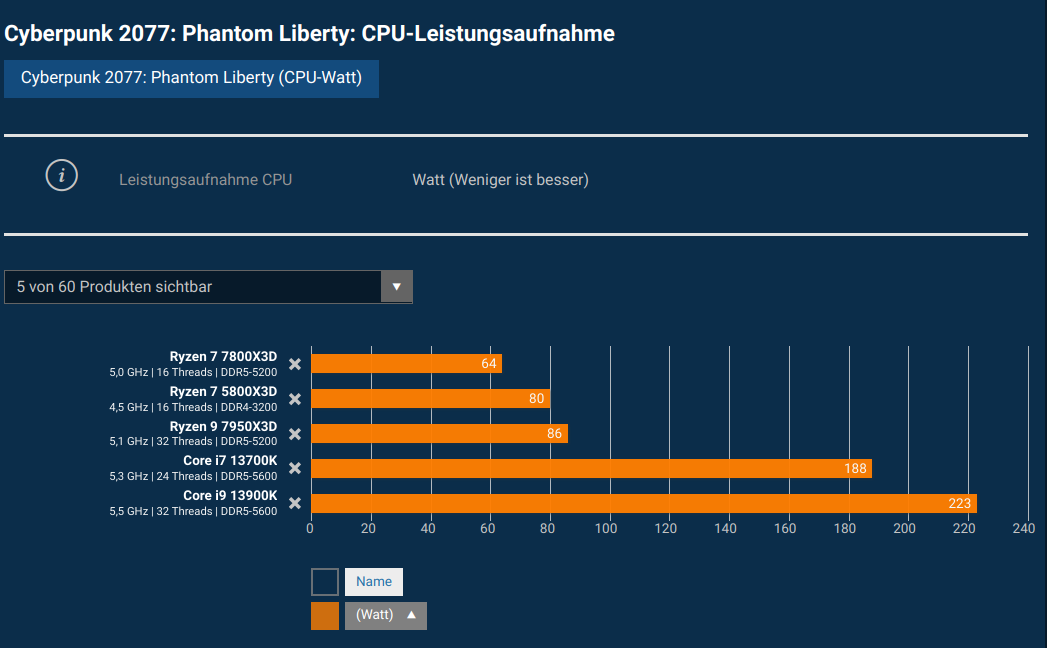Image resolution: width=1047 pixels, height=648 pixels.
Task: Open the '5 von 60 Produkten sichtbar' dropdown
Action: click(x=208, y=287)
